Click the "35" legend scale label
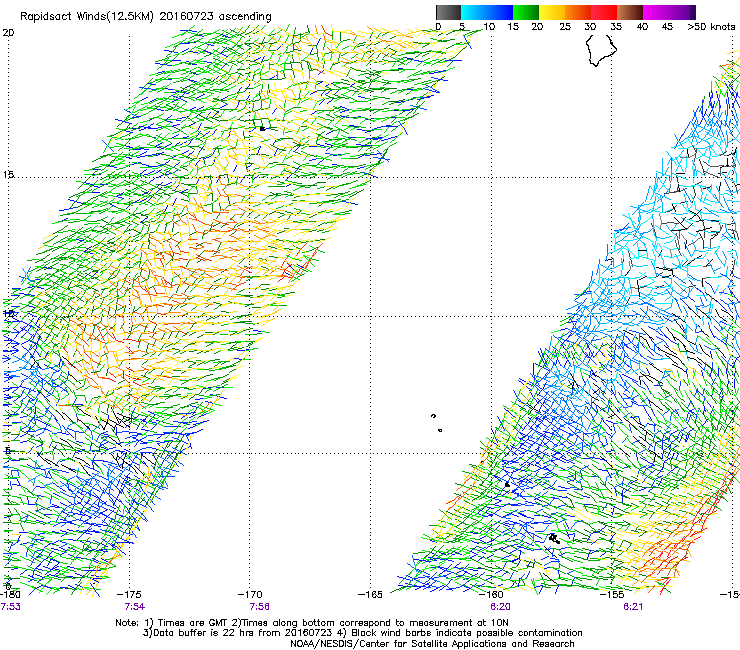 [616, 27]
